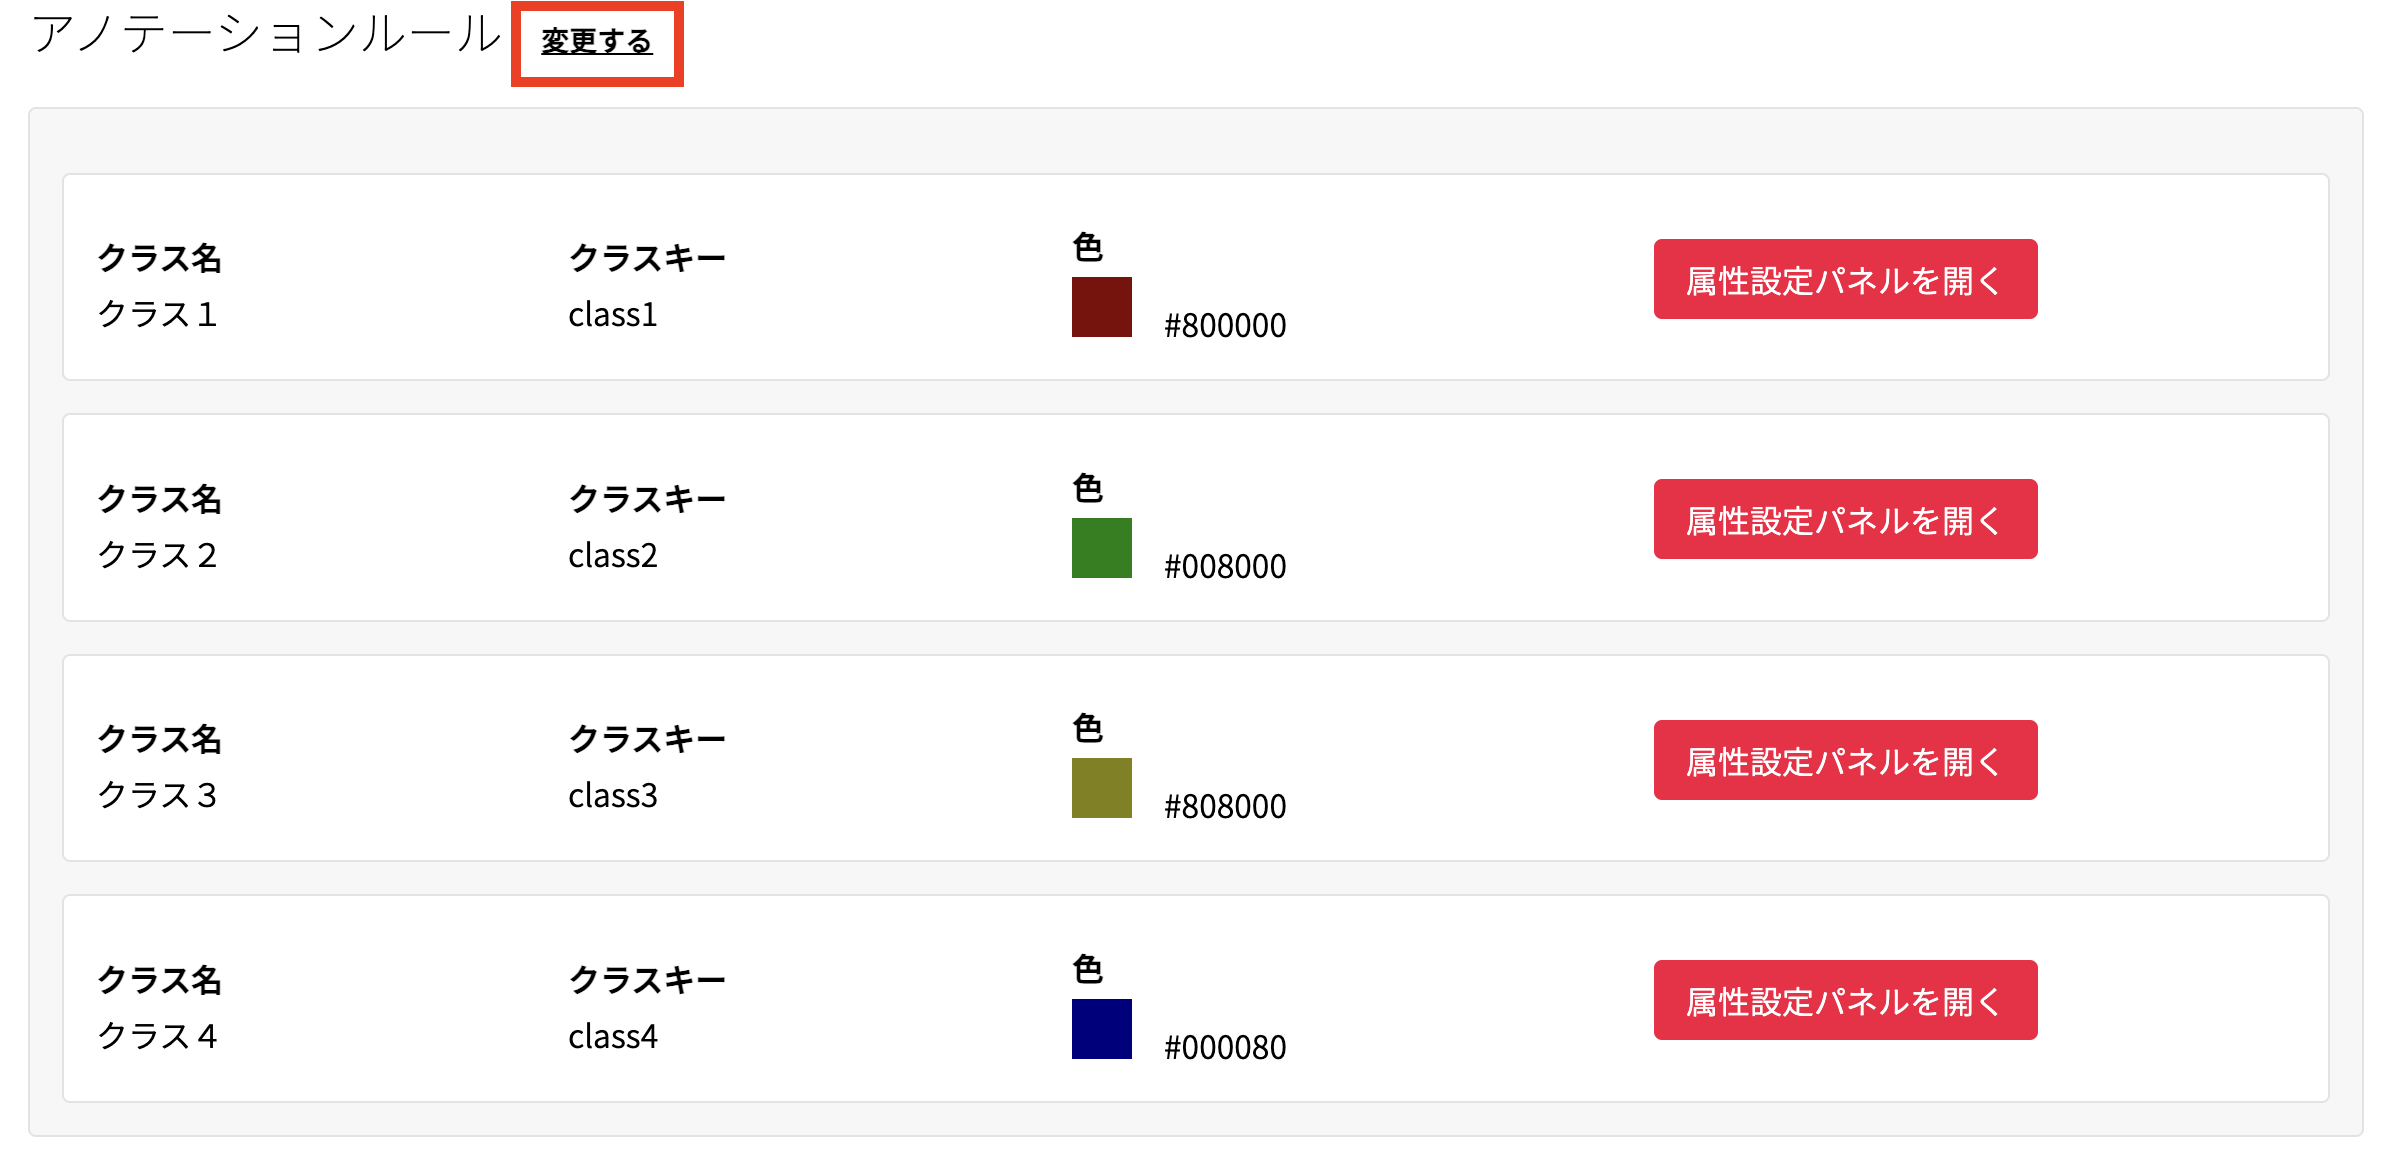Viewport: 2394px width, 1168px height.
Task: Select the class4 class key text
Action: click(613, 1036)
